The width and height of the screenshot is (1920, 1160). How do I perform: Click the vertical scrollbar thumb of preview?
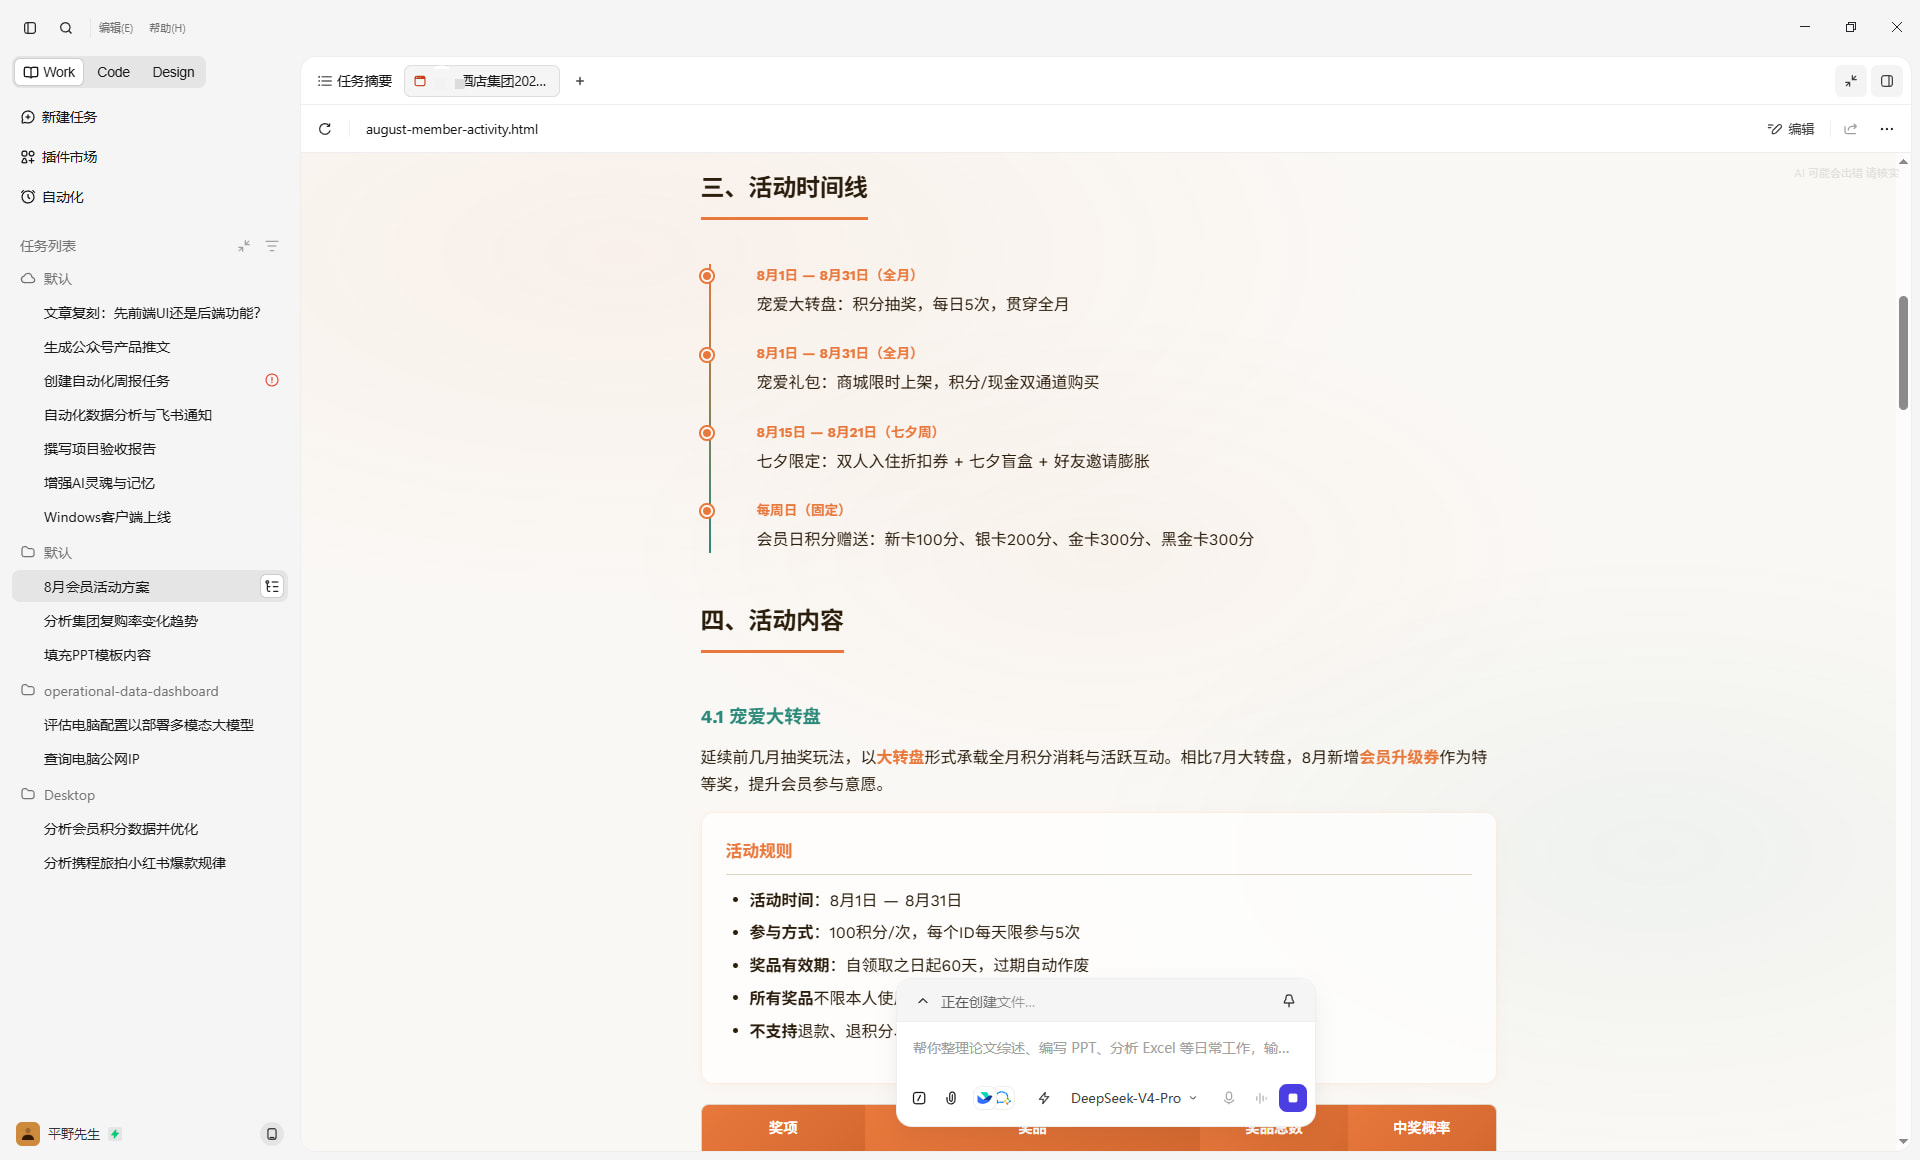(1902, 353)
